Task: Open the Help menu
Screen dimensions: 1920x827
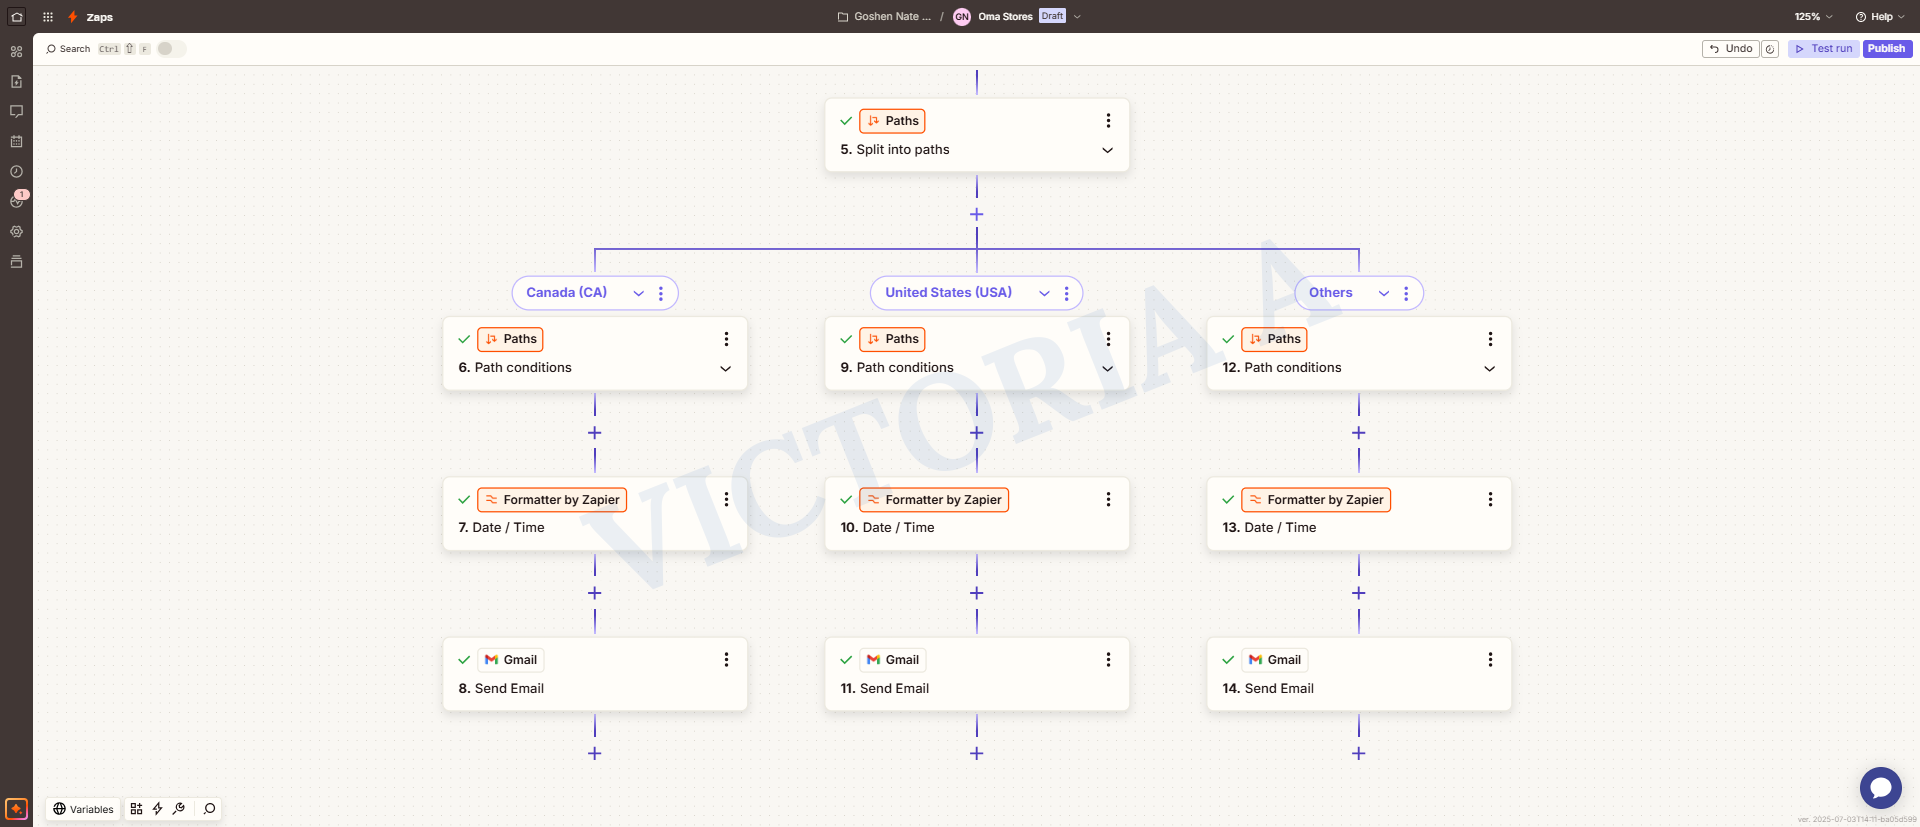Action: pyautogui.click(x=1880, y=17)
